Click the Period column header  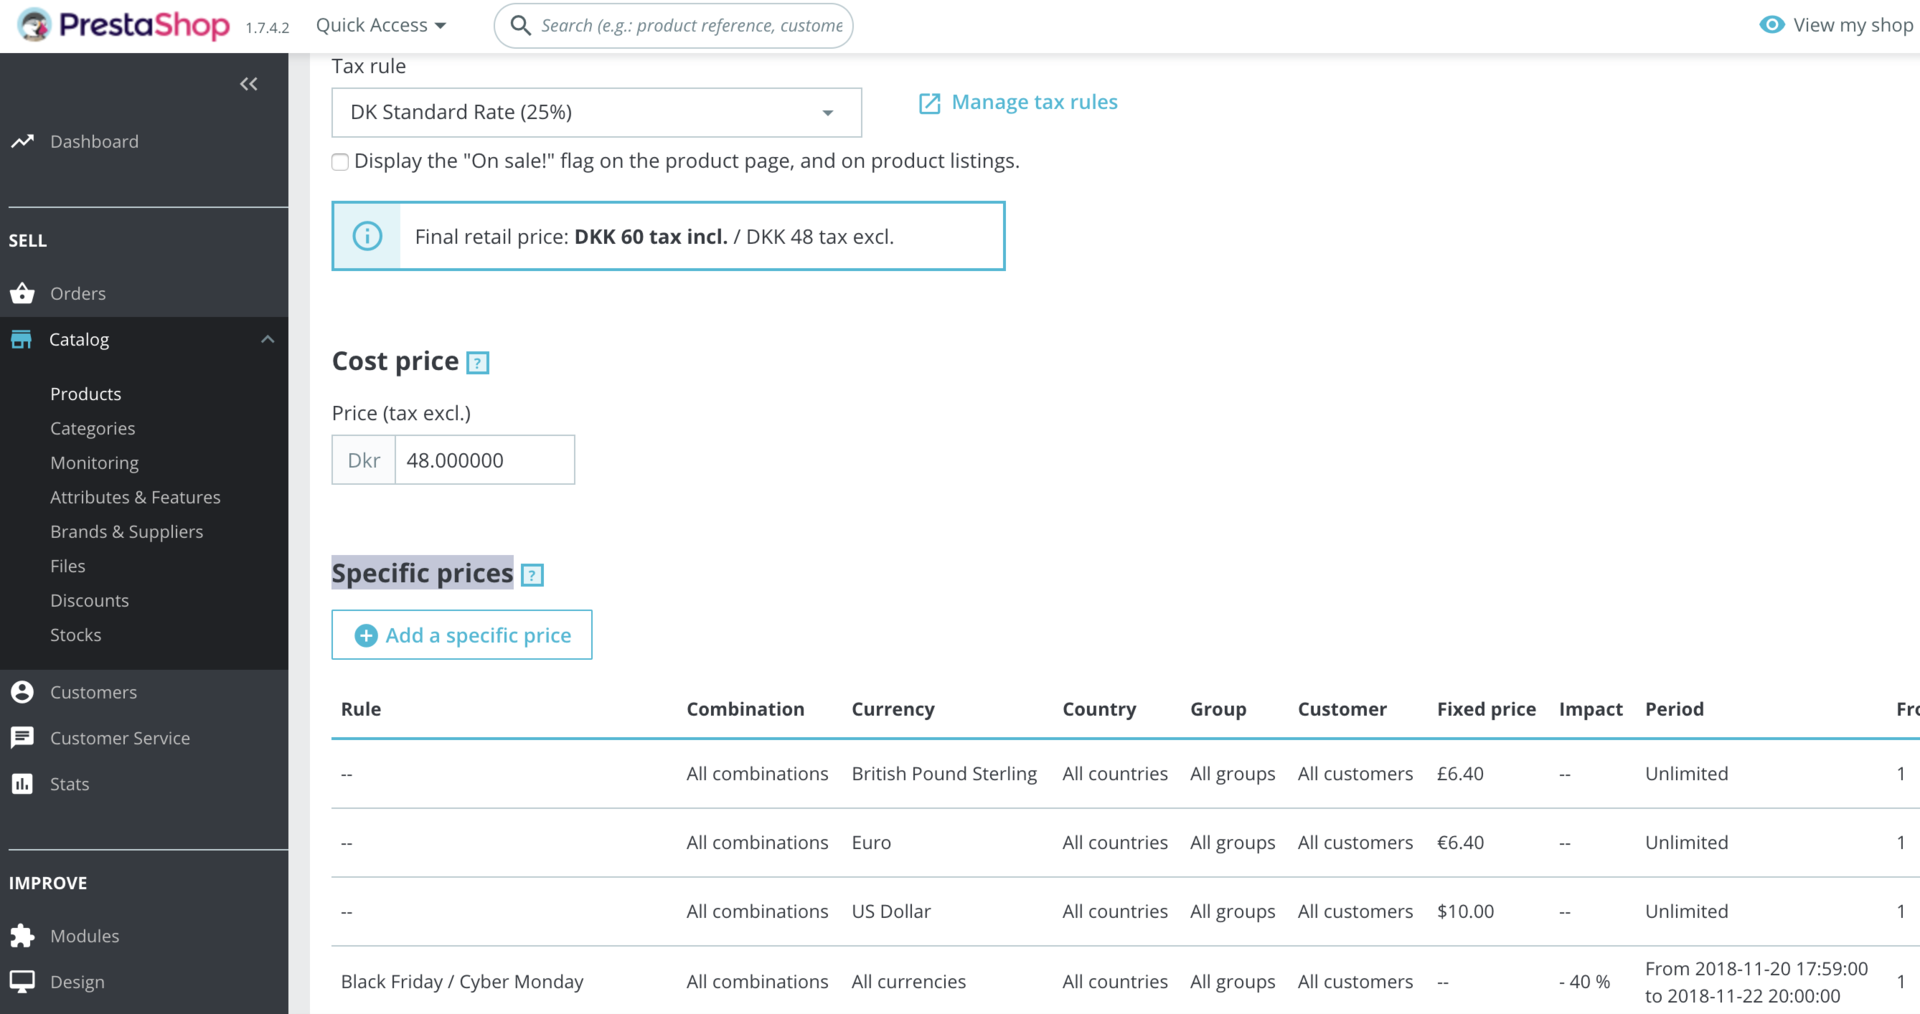[x=1675, y=709]
